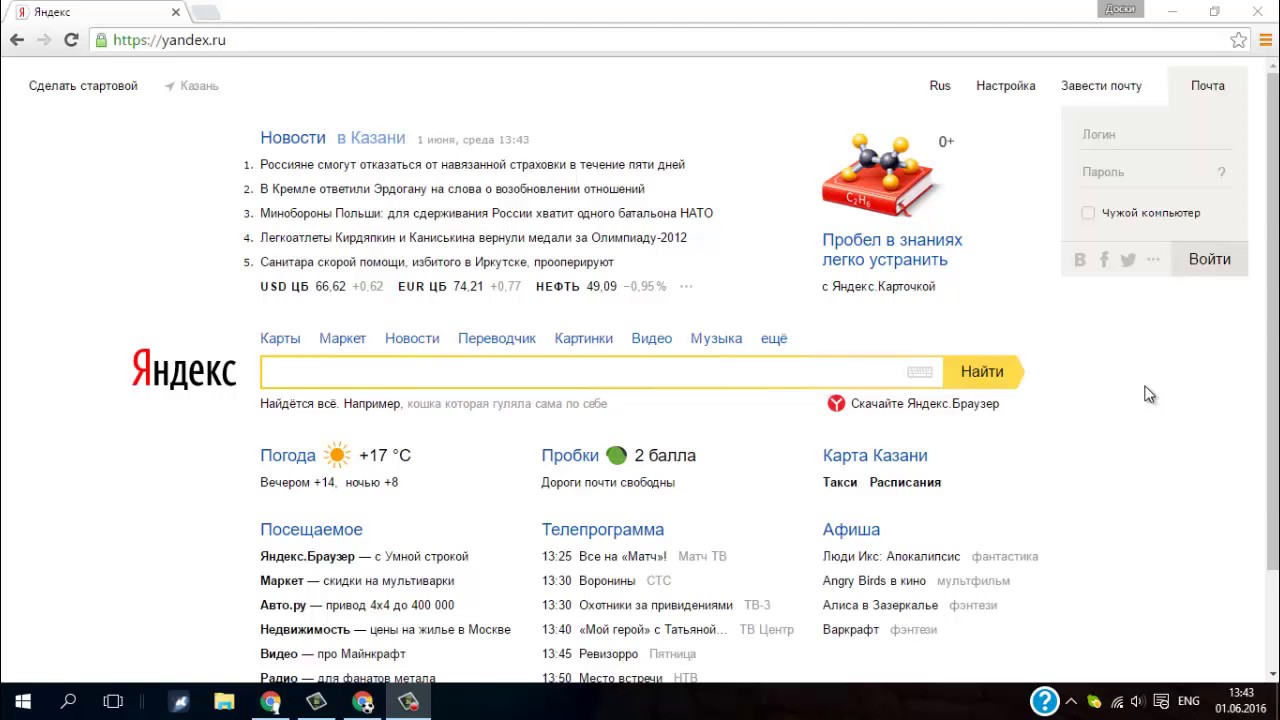Open the Chrome menu hamburger icon

point(1265,40)
